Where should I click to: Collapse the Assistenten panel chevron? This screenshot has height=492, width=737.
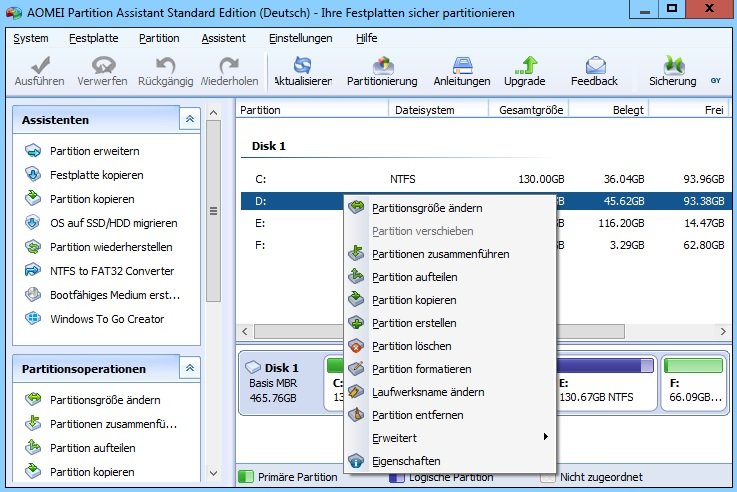(x=190, y=119)
